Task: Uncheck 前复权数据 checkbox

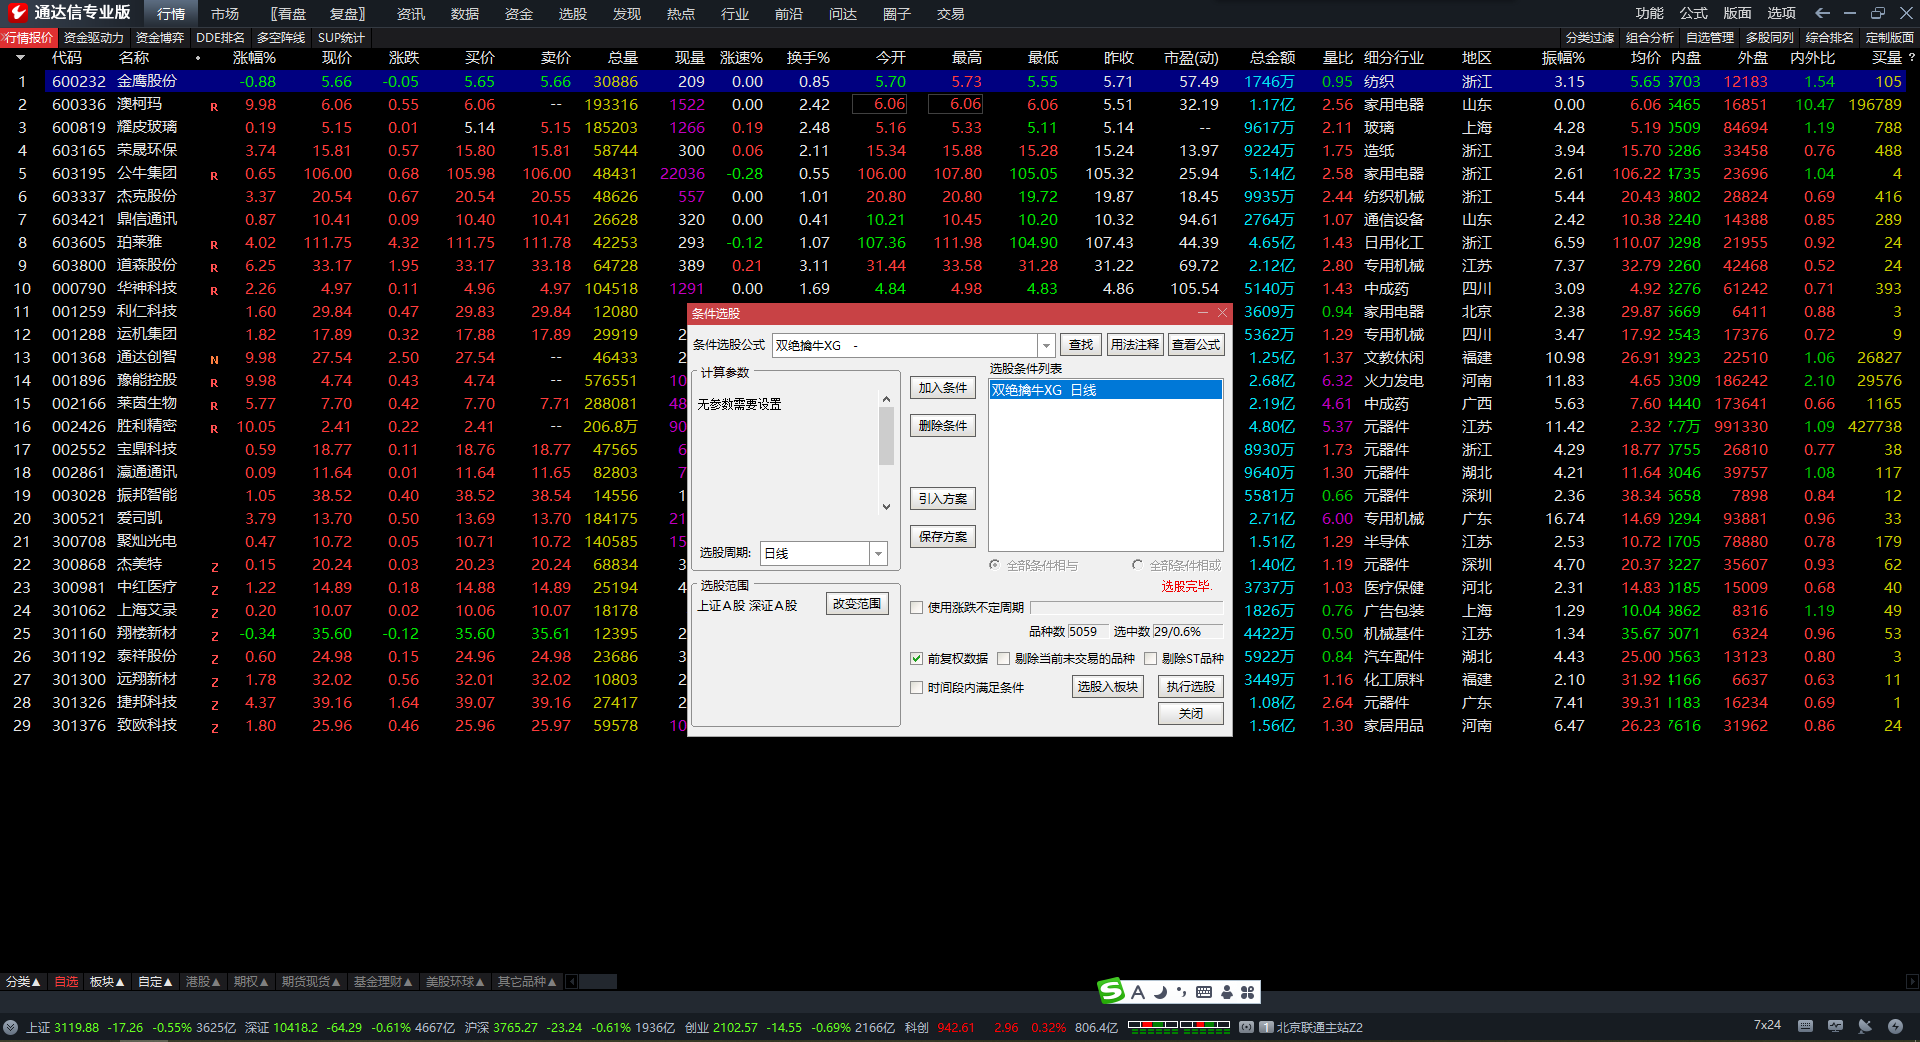Action: tap(916, 658)
